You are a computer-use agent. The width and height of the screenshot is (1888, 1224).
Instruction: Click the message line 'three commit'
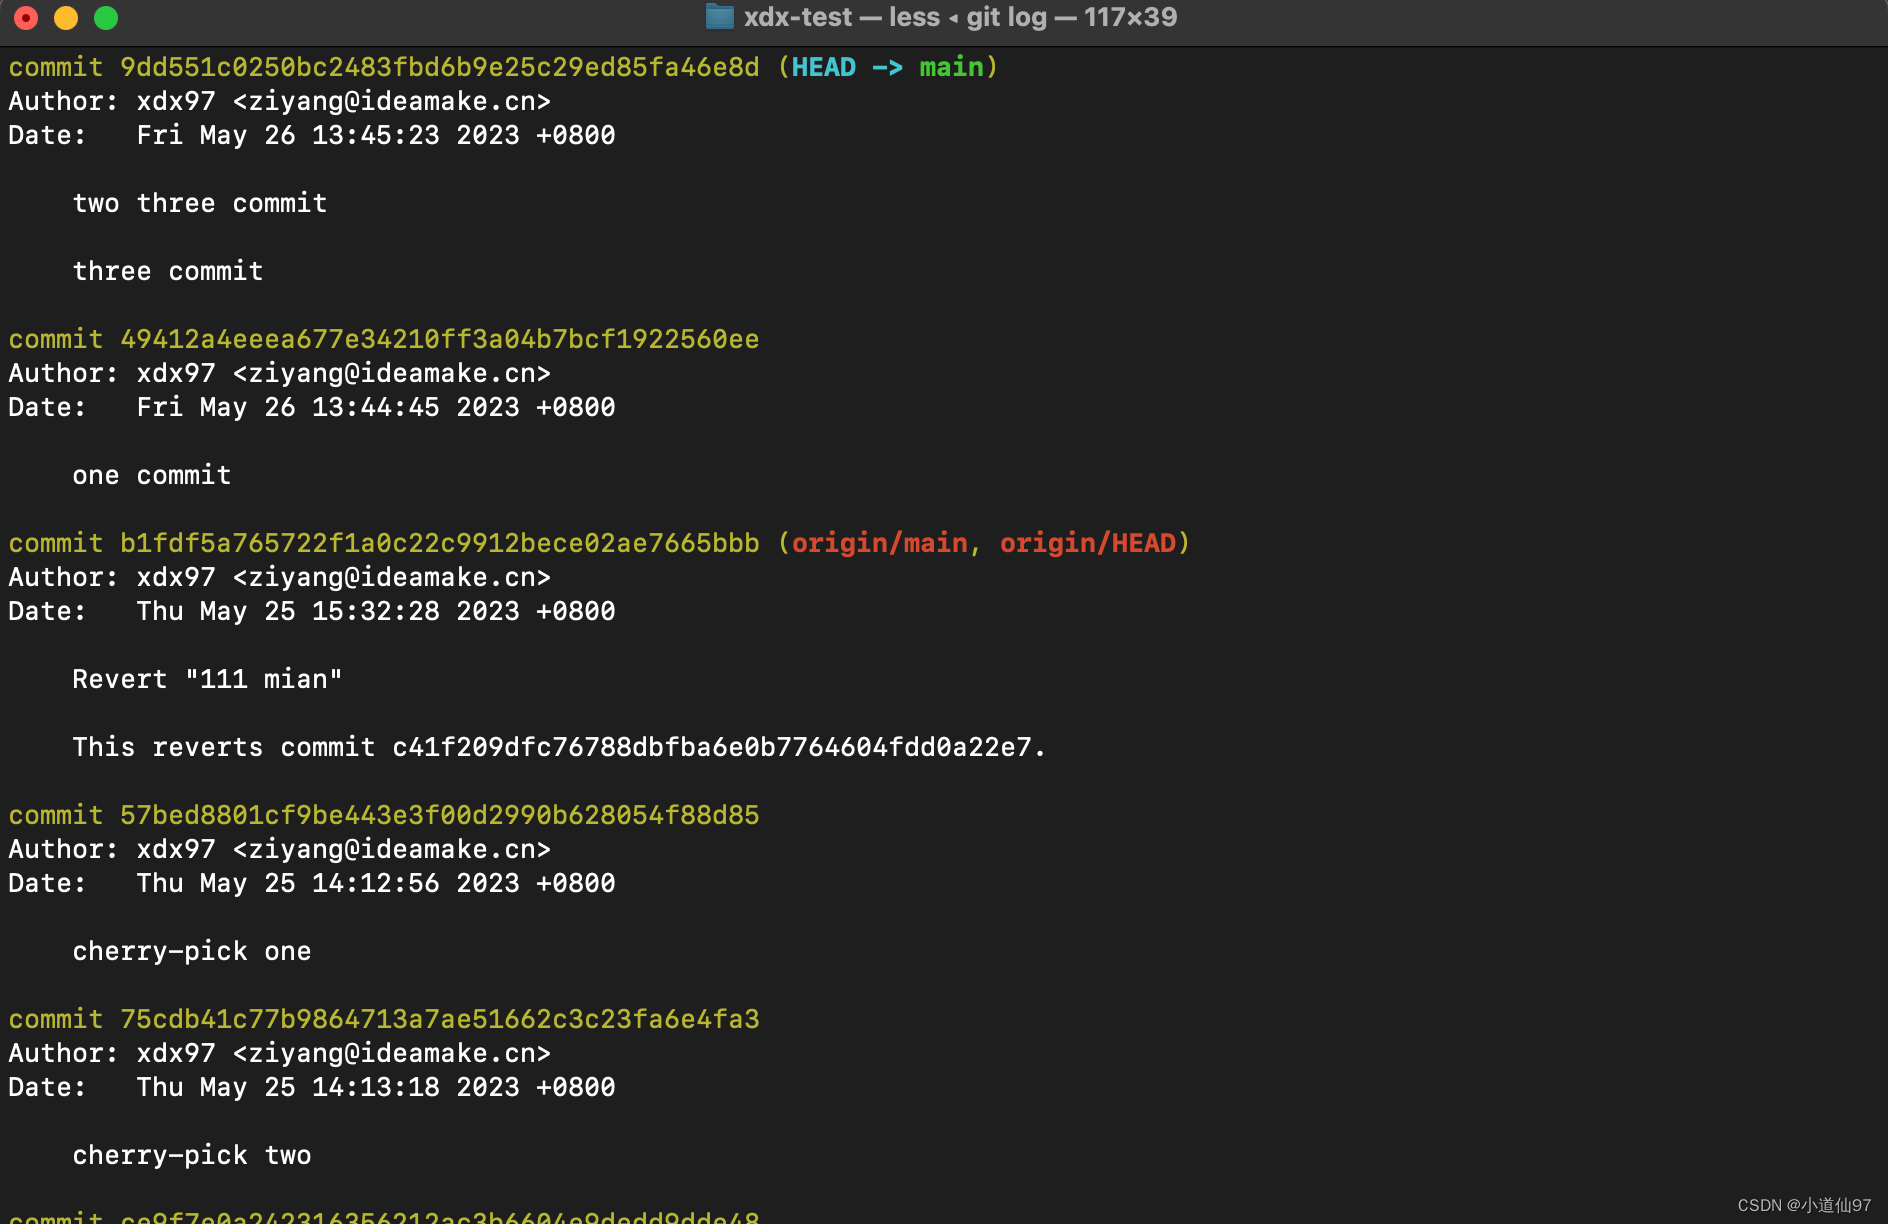pyautogui.click(x=168, y=271)
